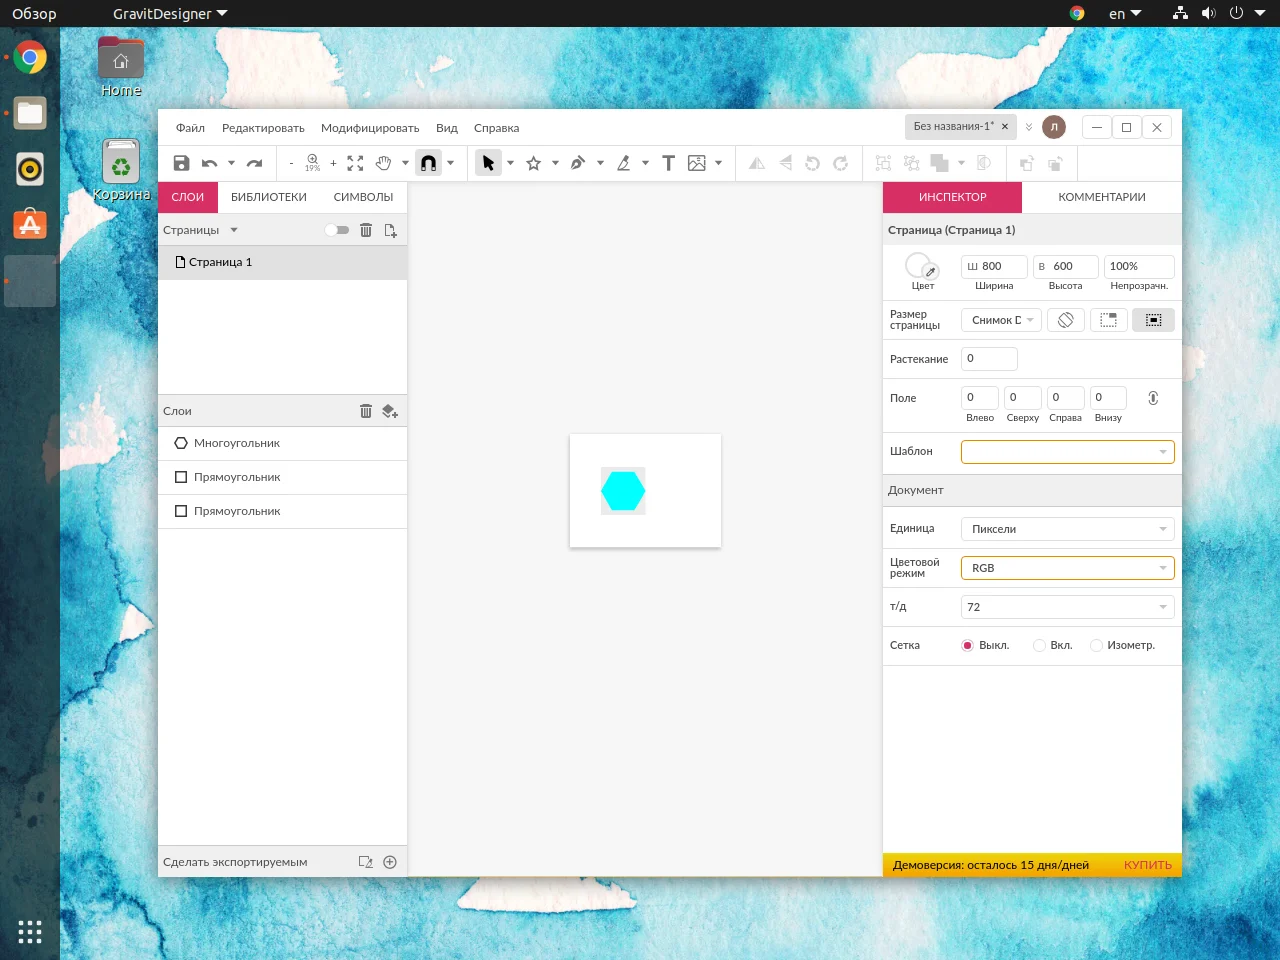This screenshot has height=960, width=1280.
Task: Switch to the Библиотеки tab
Action: click(x=269, y=197)
